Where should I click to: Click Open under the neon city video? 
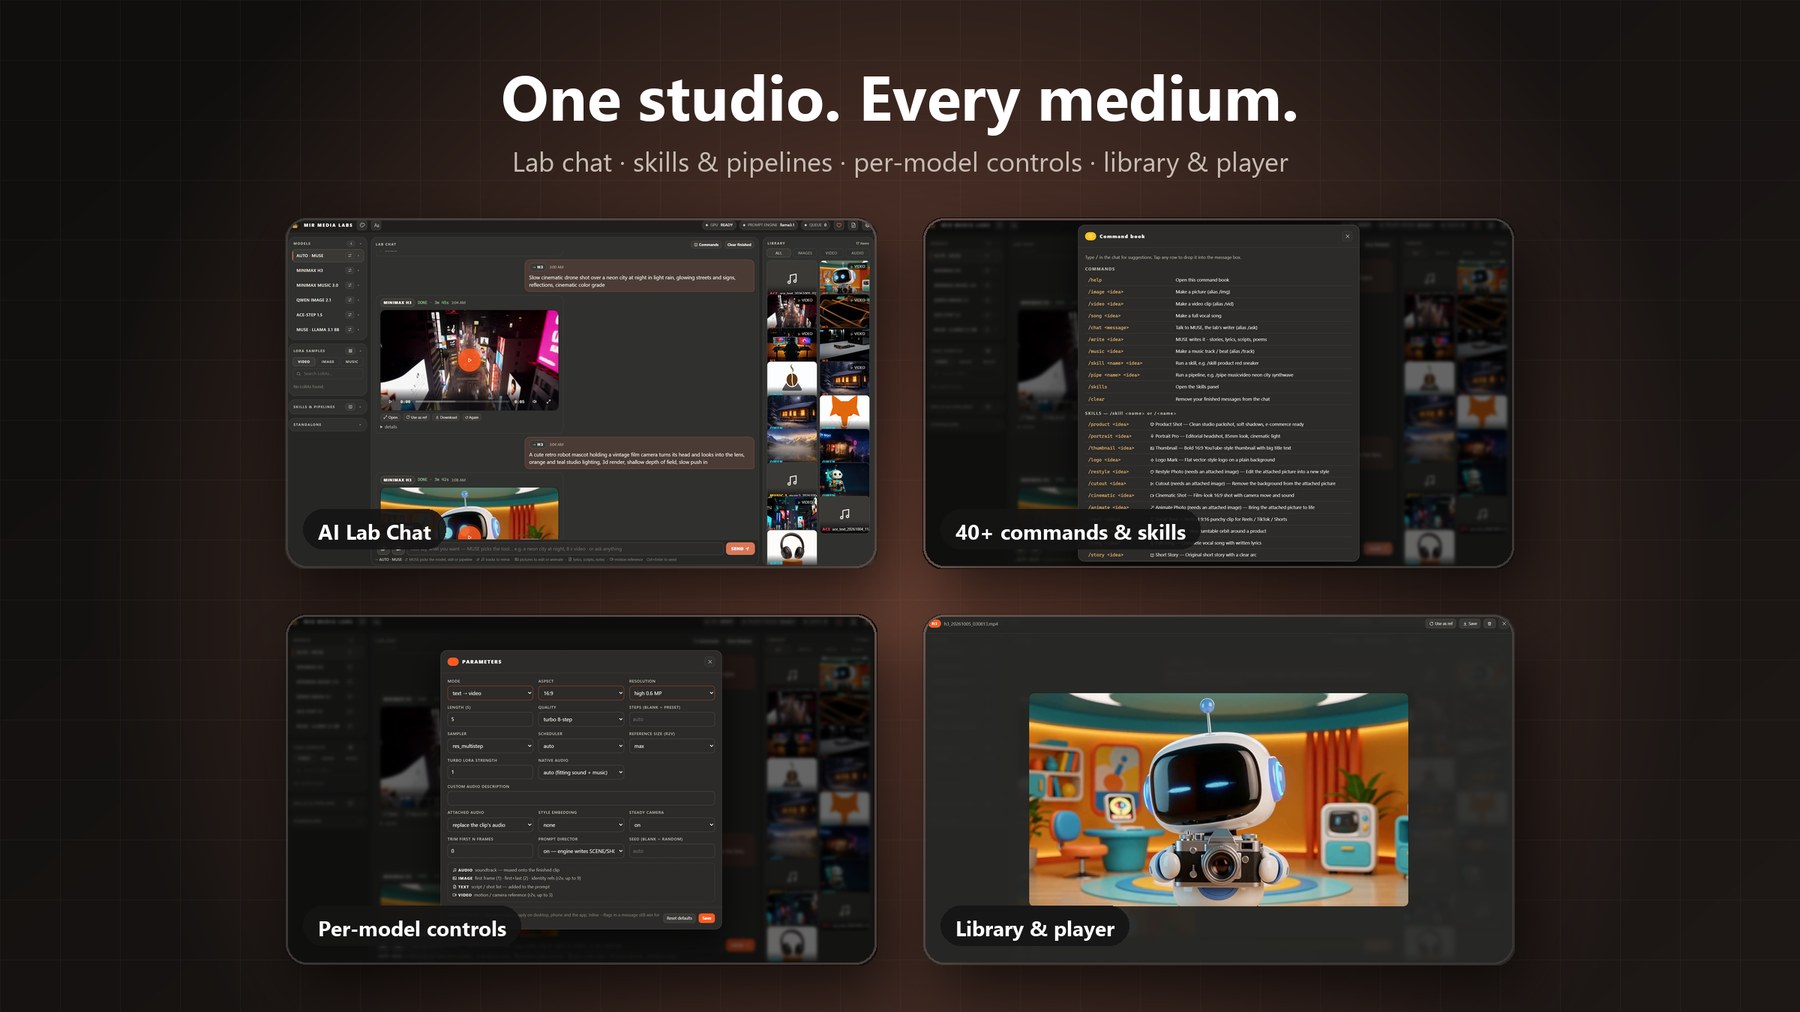pyautogui.click(x=390, y=417)
